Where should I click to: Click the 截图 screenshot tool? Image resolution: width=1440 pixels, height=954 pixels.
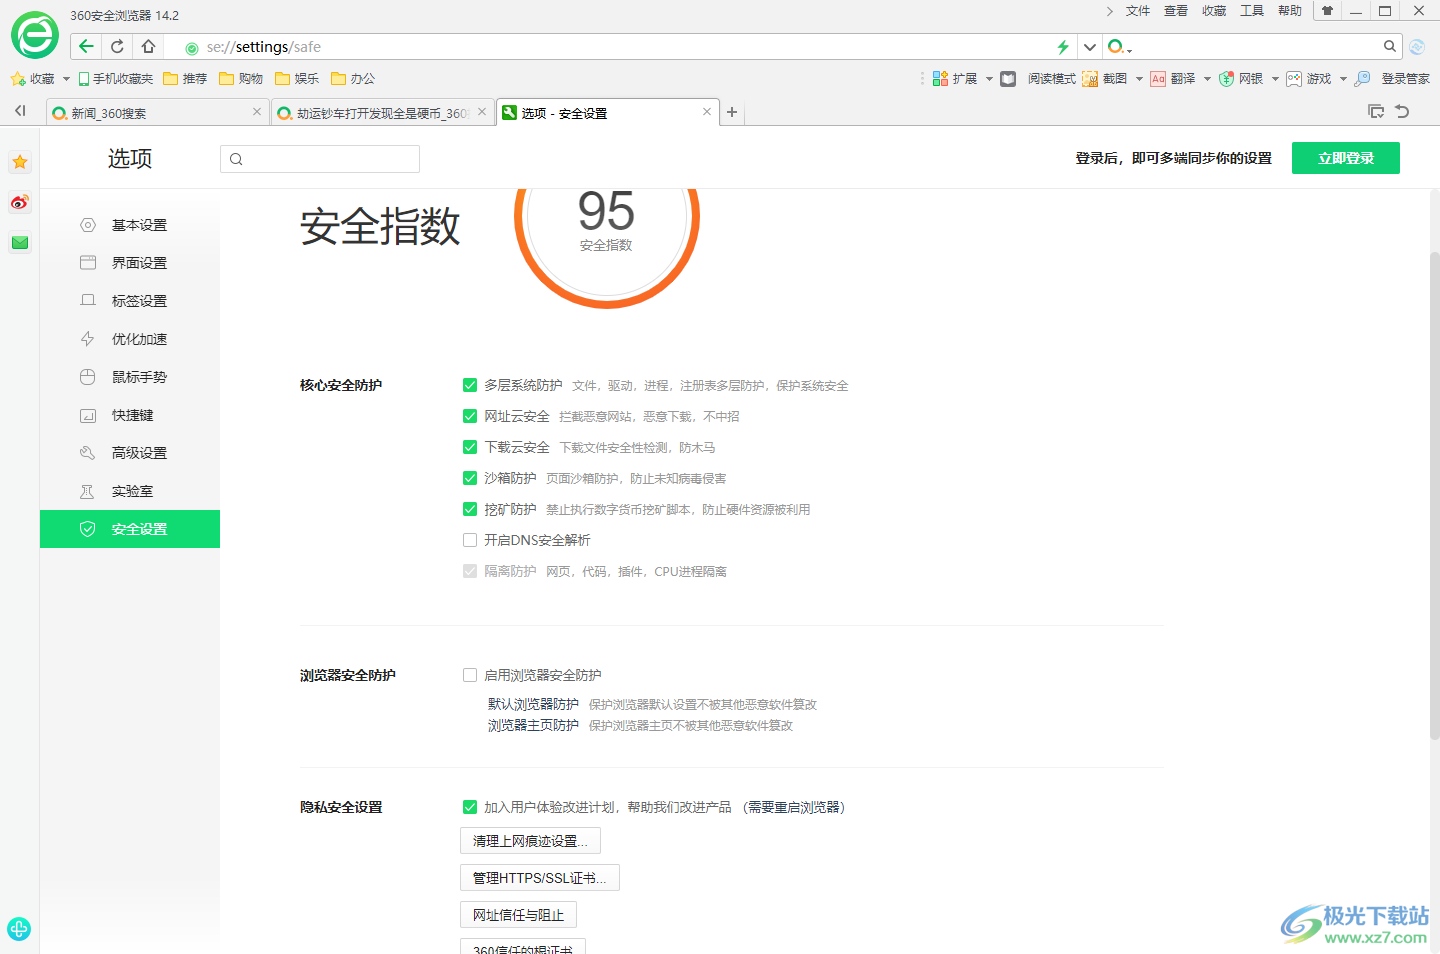(1105, 79)
